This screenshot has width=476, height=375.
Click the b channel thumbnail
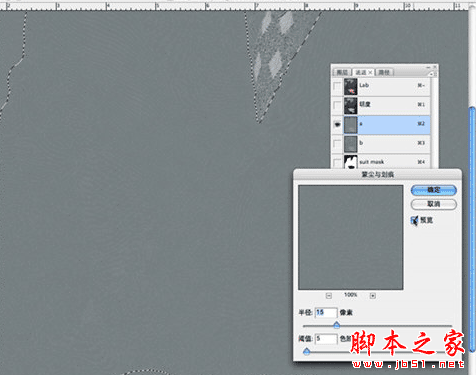(x=351, y=143)
